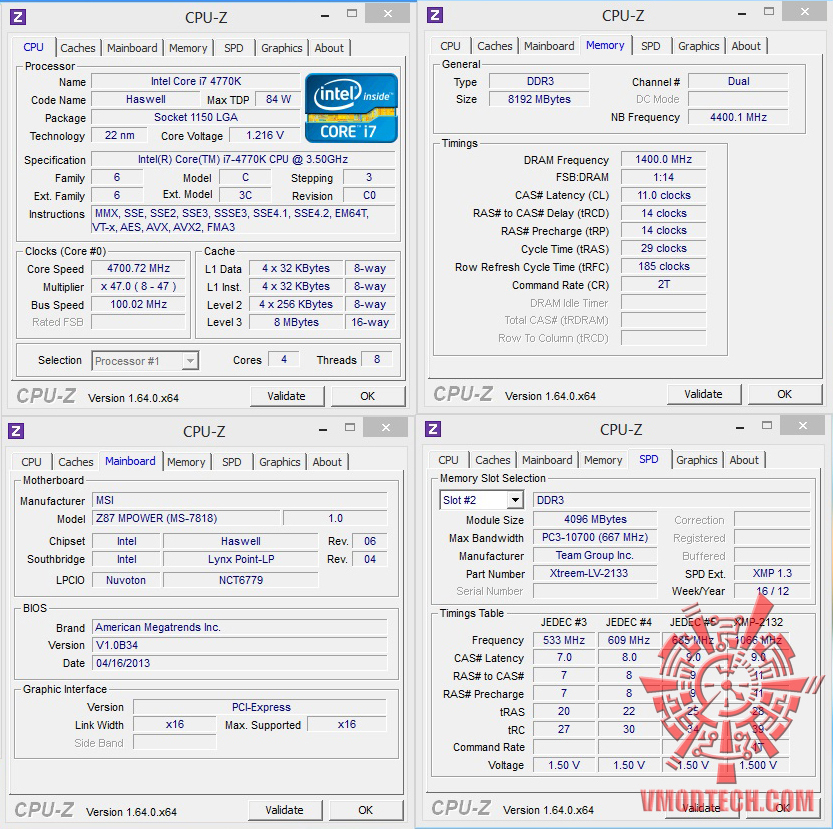Screen dimensions: 833x829
Task: Open the About tab in the CPU window
Action: click(329, 48)
